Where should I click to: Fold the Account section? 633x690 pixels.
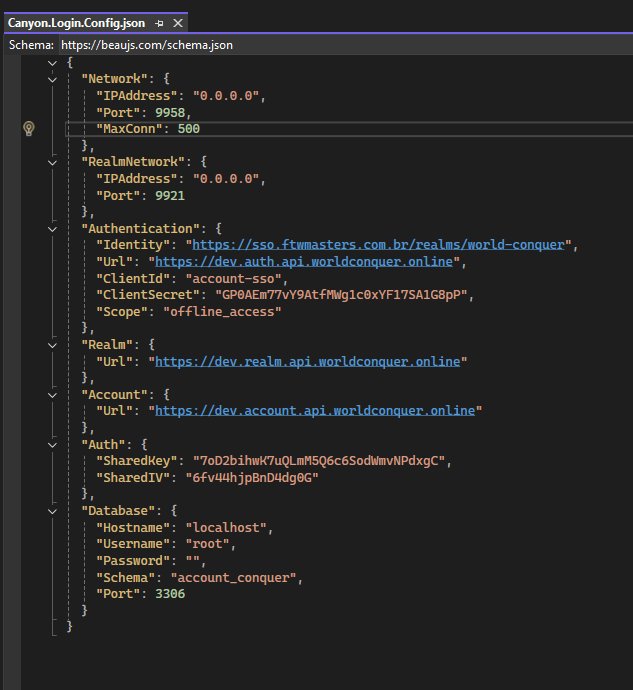click(52, 394)
